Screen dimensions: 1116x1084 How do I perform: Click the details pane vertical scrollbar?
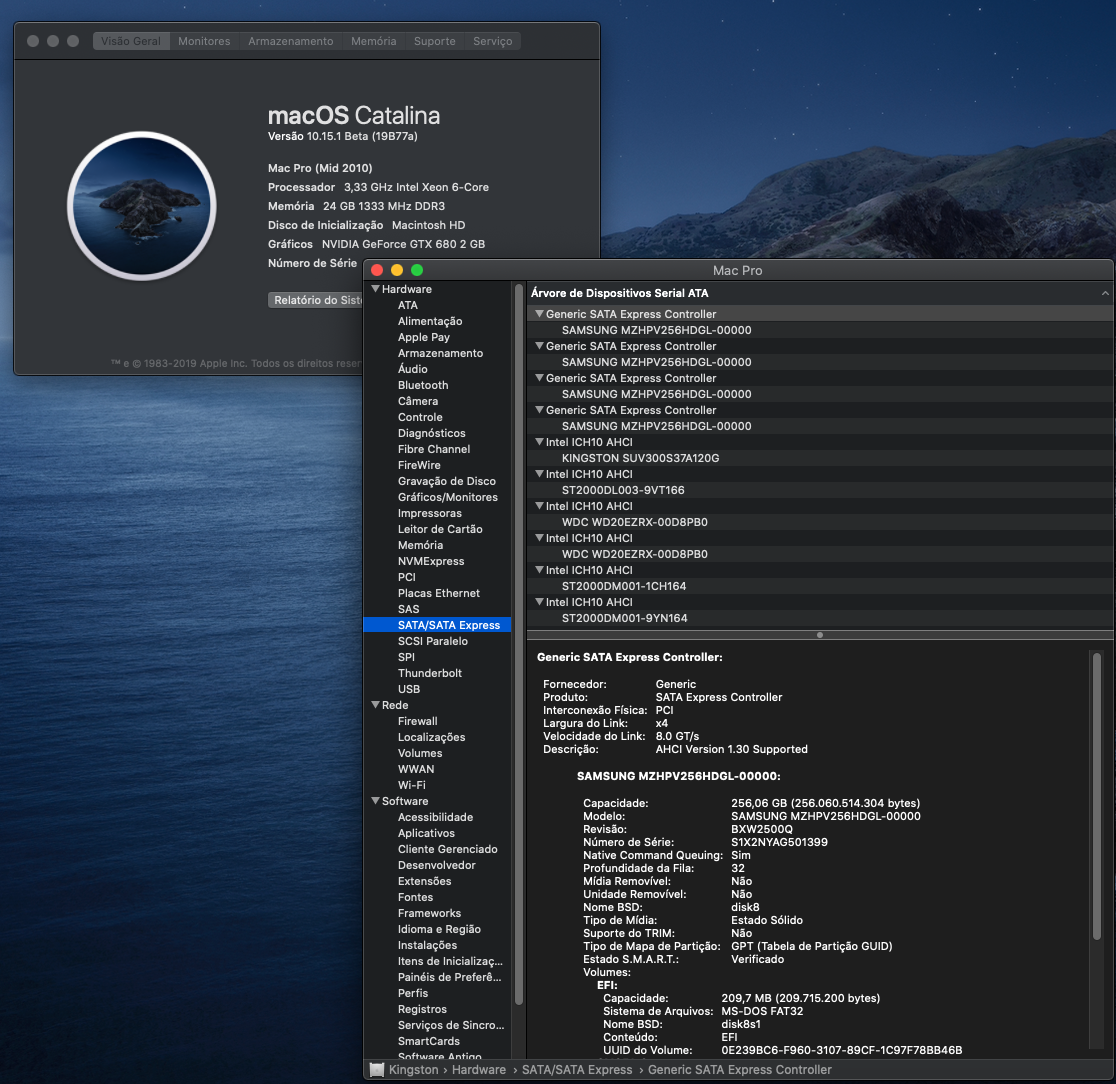point(1097,796)
